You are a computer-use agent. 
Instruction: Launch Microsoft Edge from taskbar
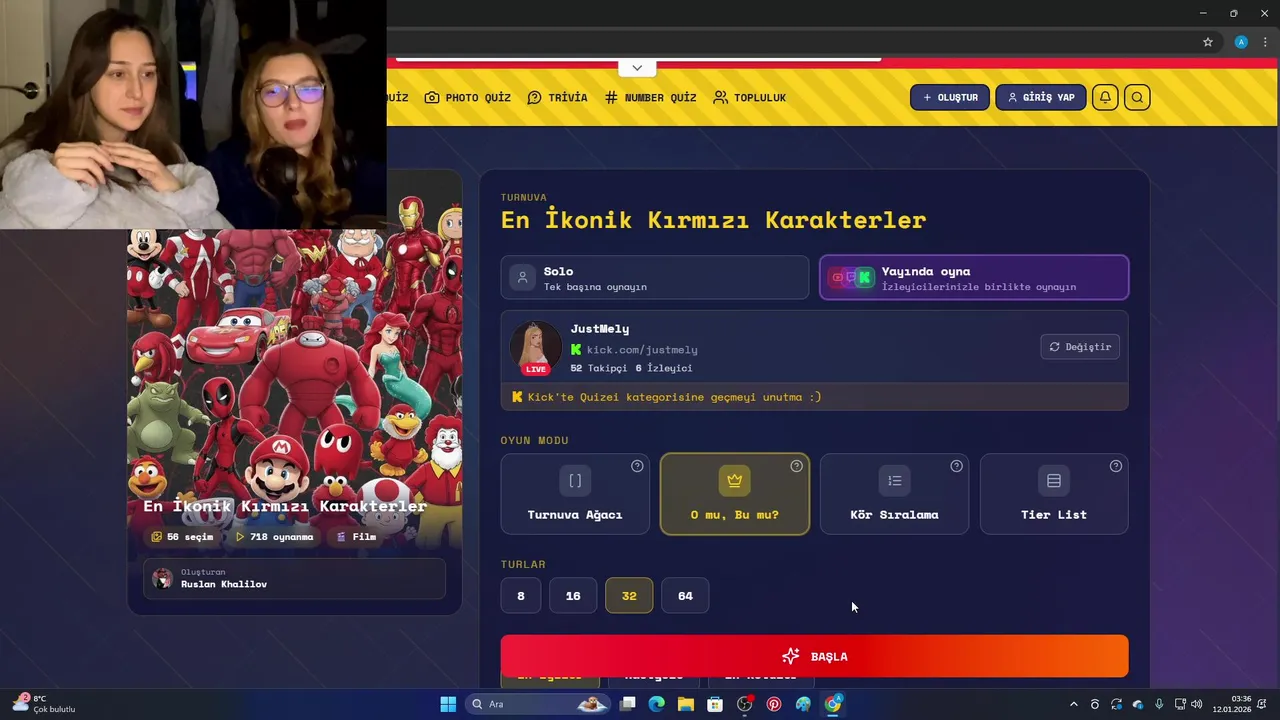coord(656,704)
